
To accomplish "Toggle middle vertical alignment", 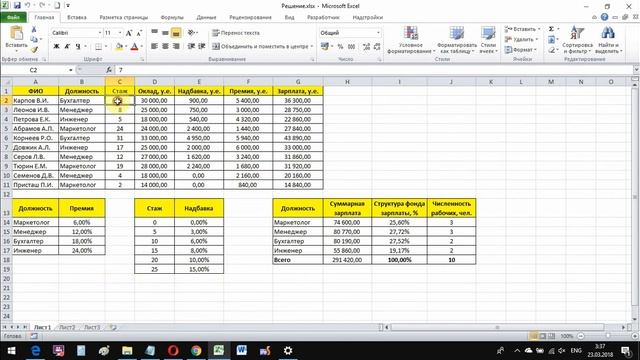I will pyautogui.click(x=165, y=32).
